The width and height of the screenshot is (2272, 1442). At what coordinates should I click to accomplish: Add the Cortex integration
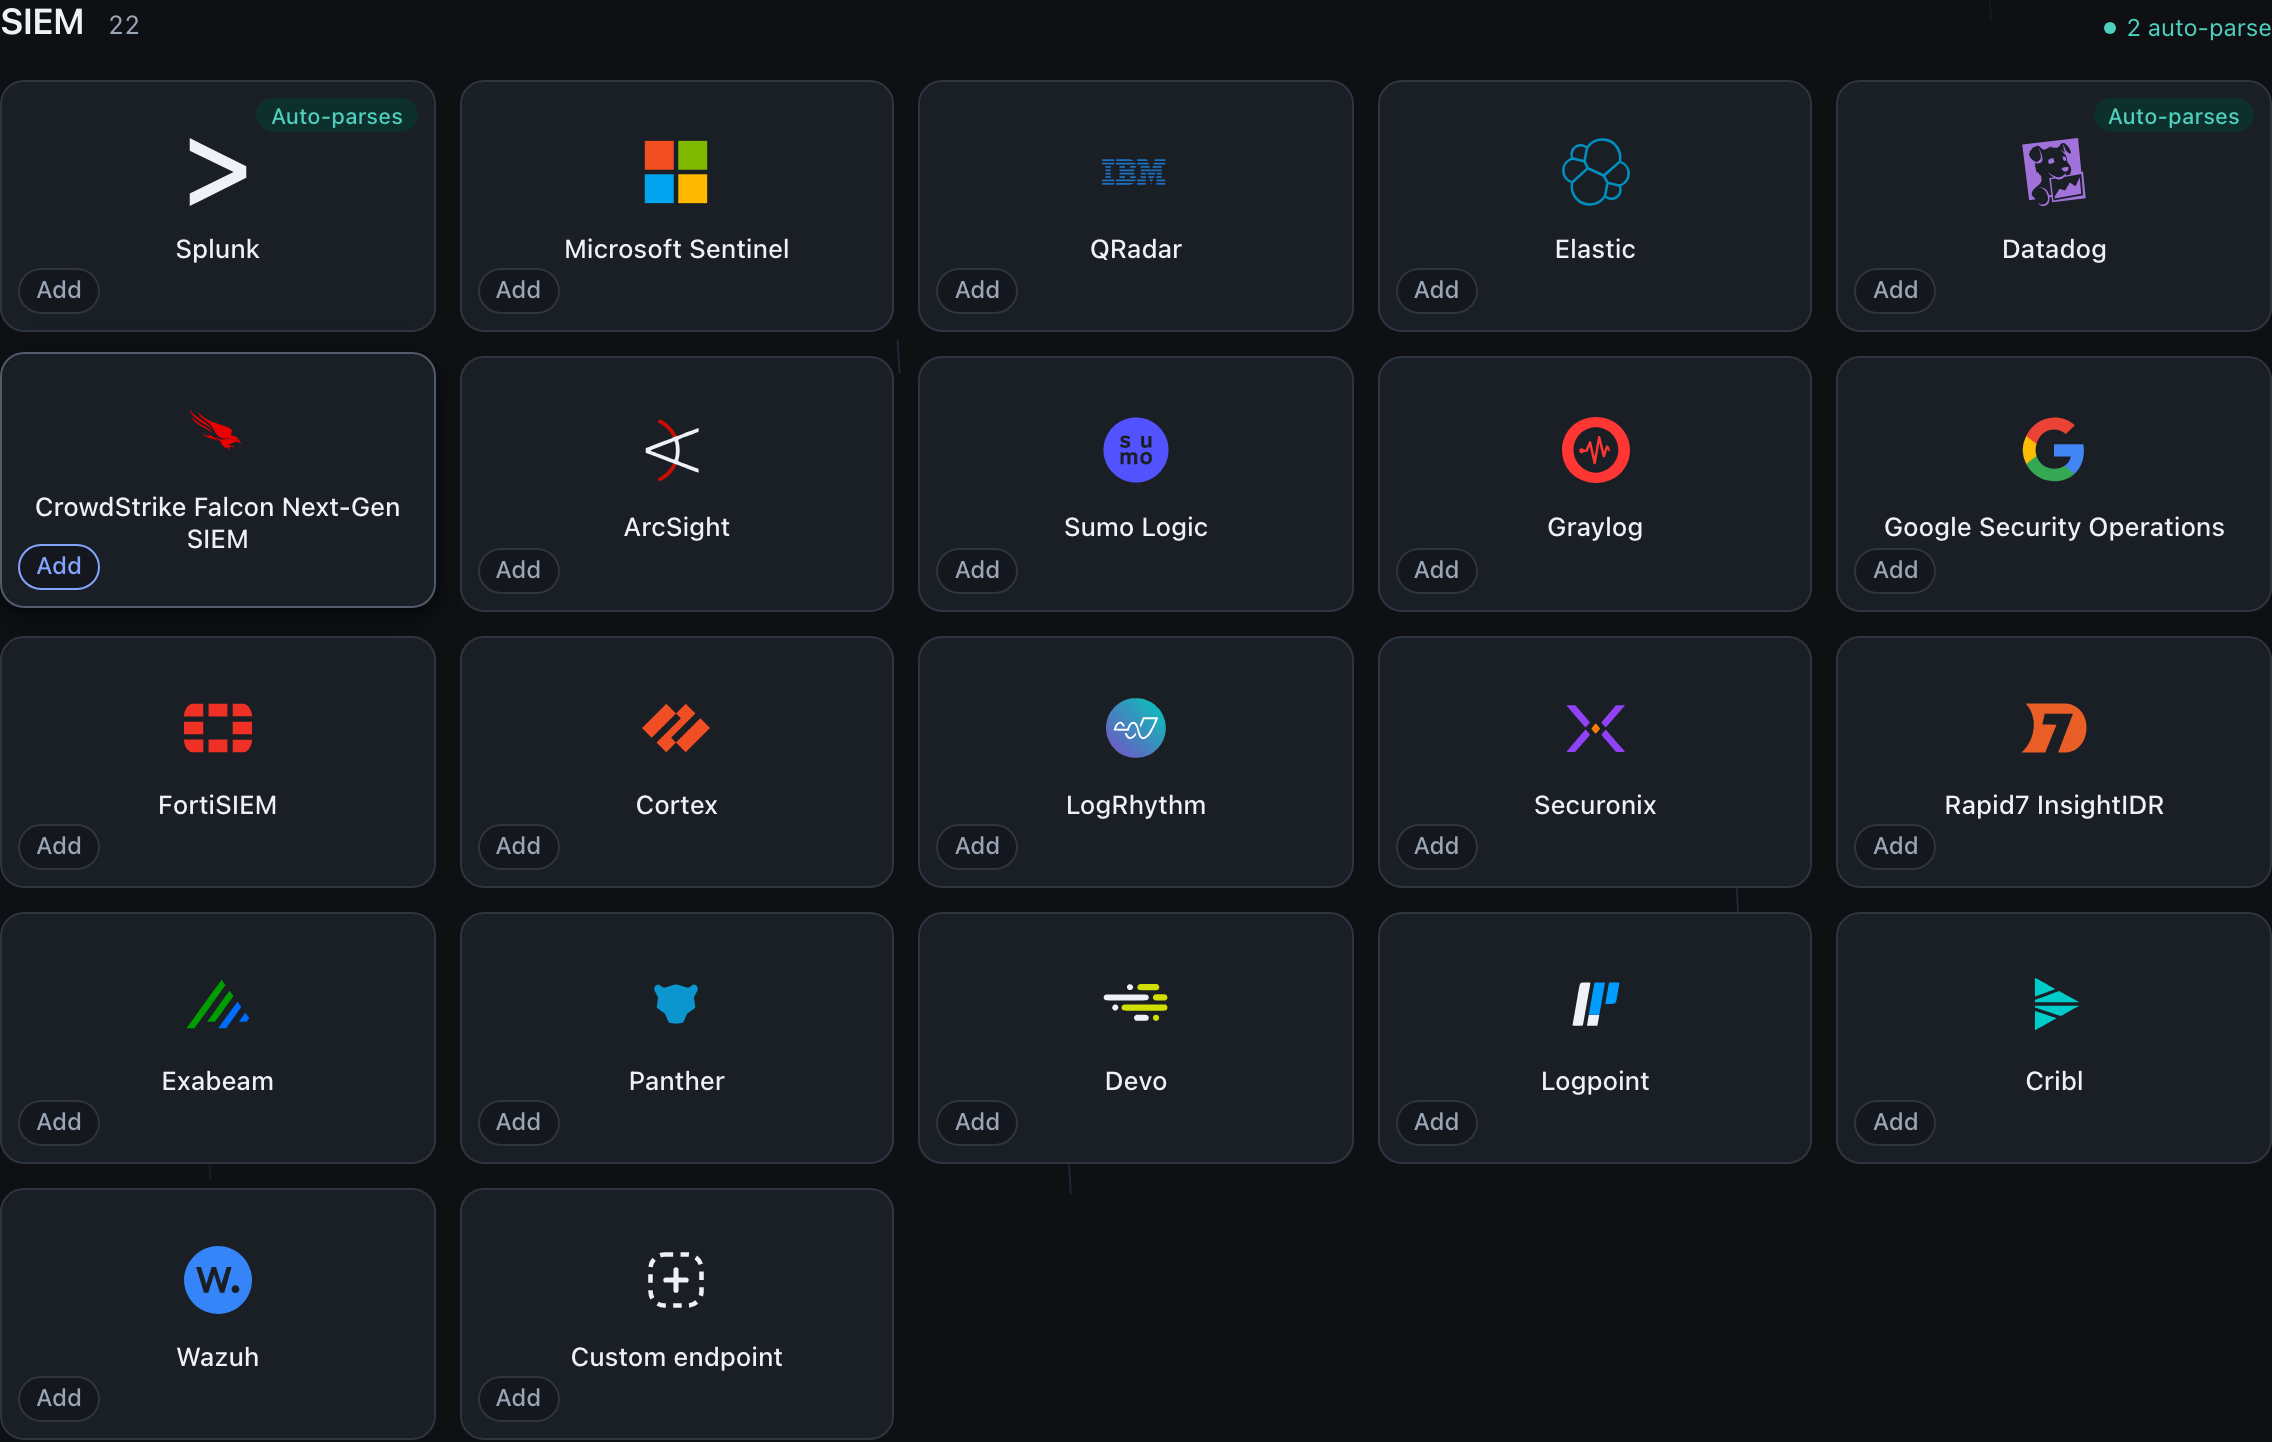click(518, 846)
